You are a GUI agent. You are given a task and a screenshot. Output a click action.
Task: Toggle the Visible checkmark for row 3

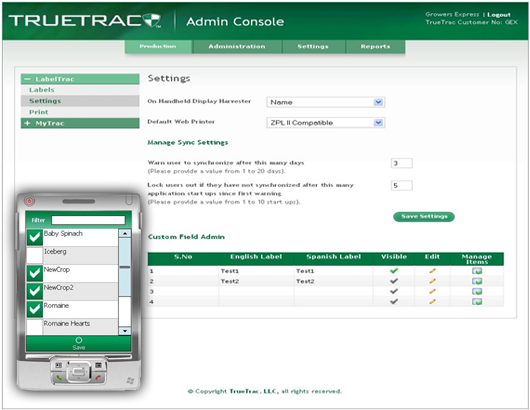tap(394, 291)
